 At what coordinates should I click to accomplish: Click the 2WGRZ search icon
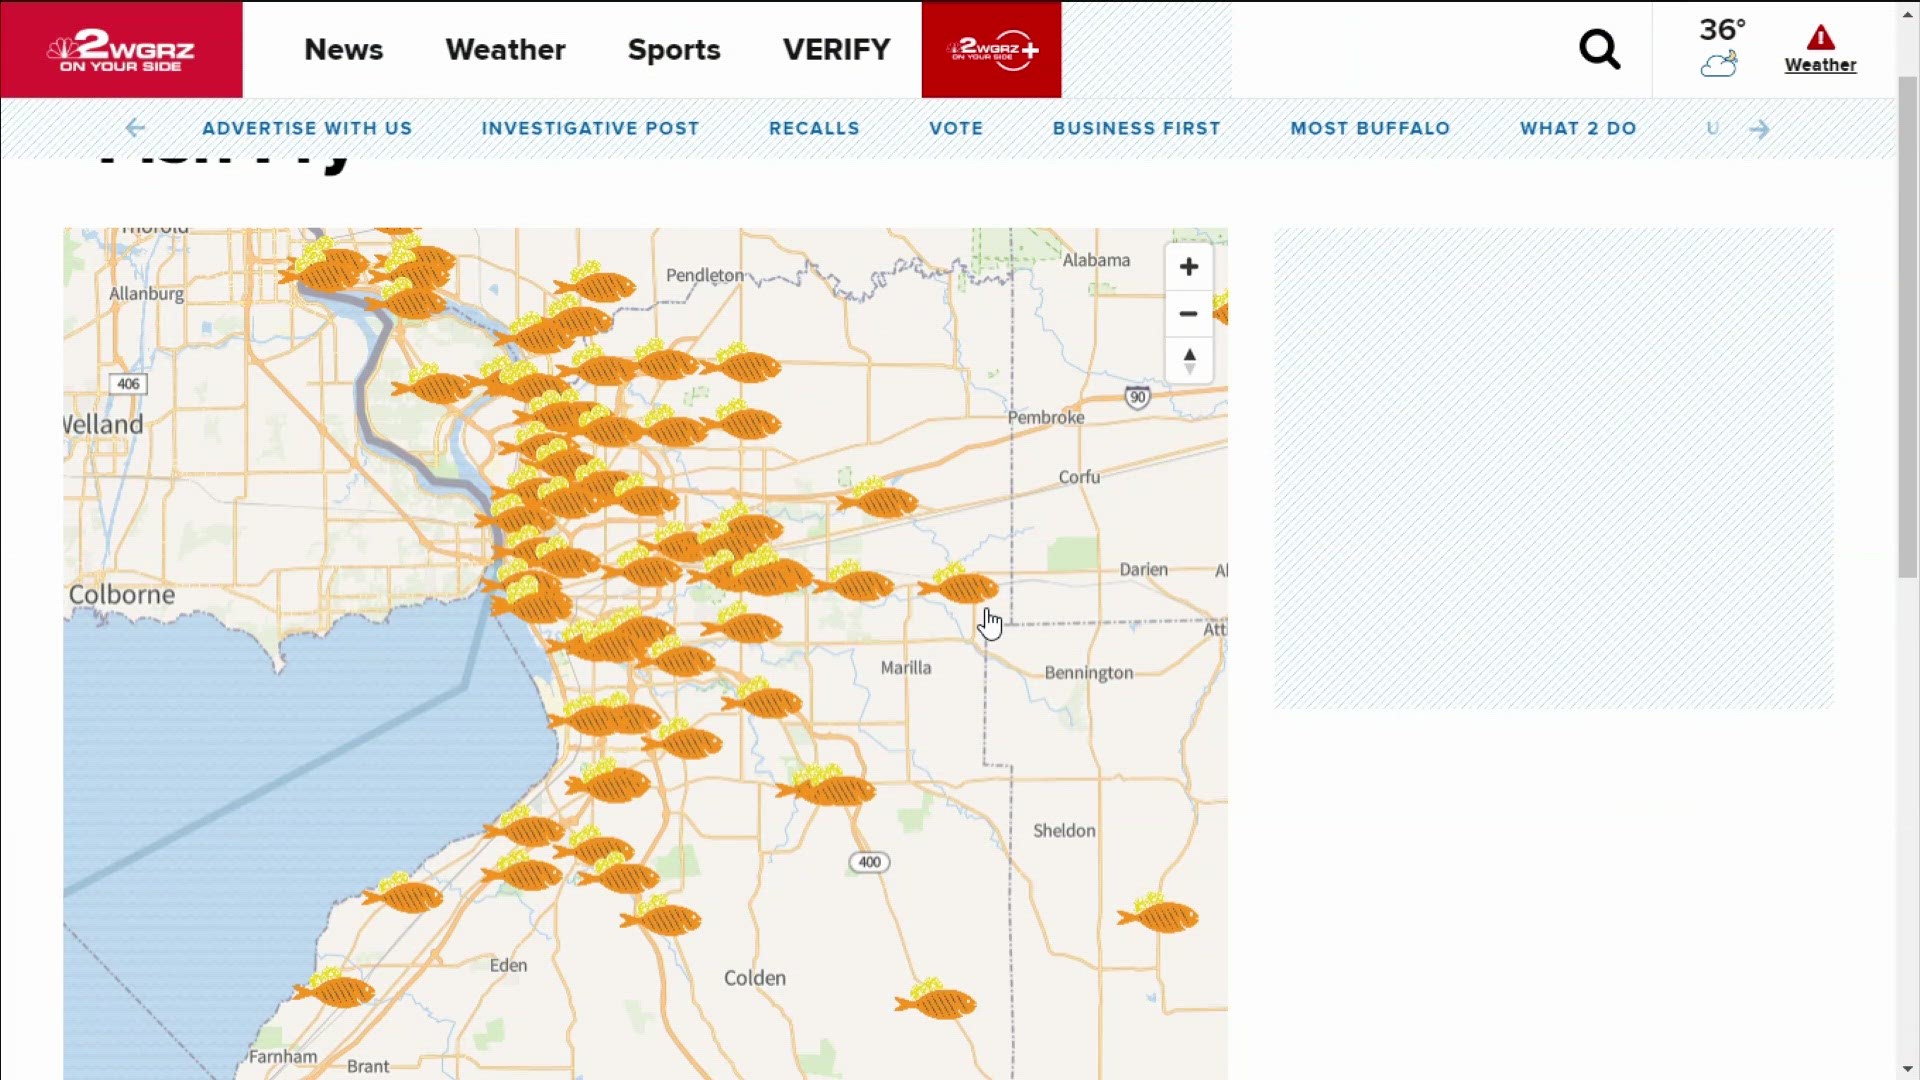coord(1600,49)
